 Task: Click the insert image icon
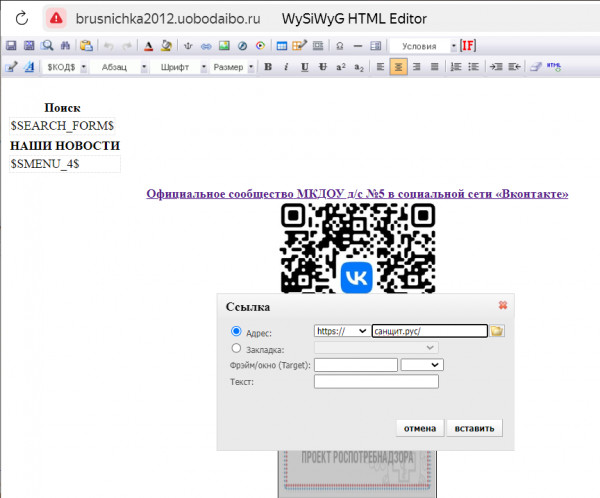point(224,46)
